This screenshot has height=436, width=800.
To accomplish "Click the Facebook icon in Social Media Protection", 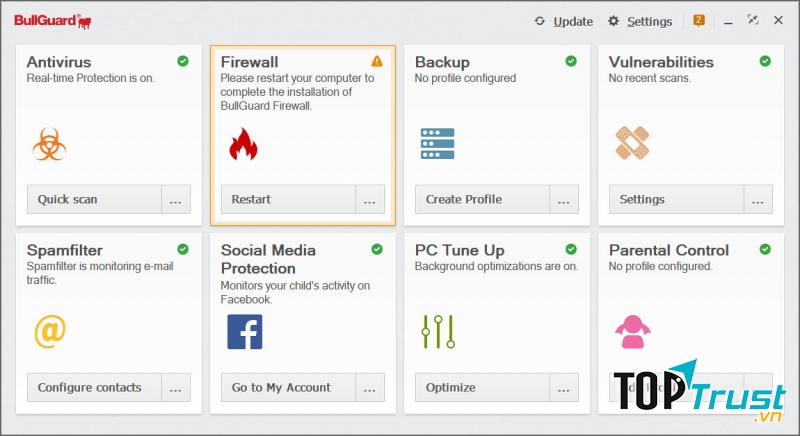I will (x=245, y=332).
